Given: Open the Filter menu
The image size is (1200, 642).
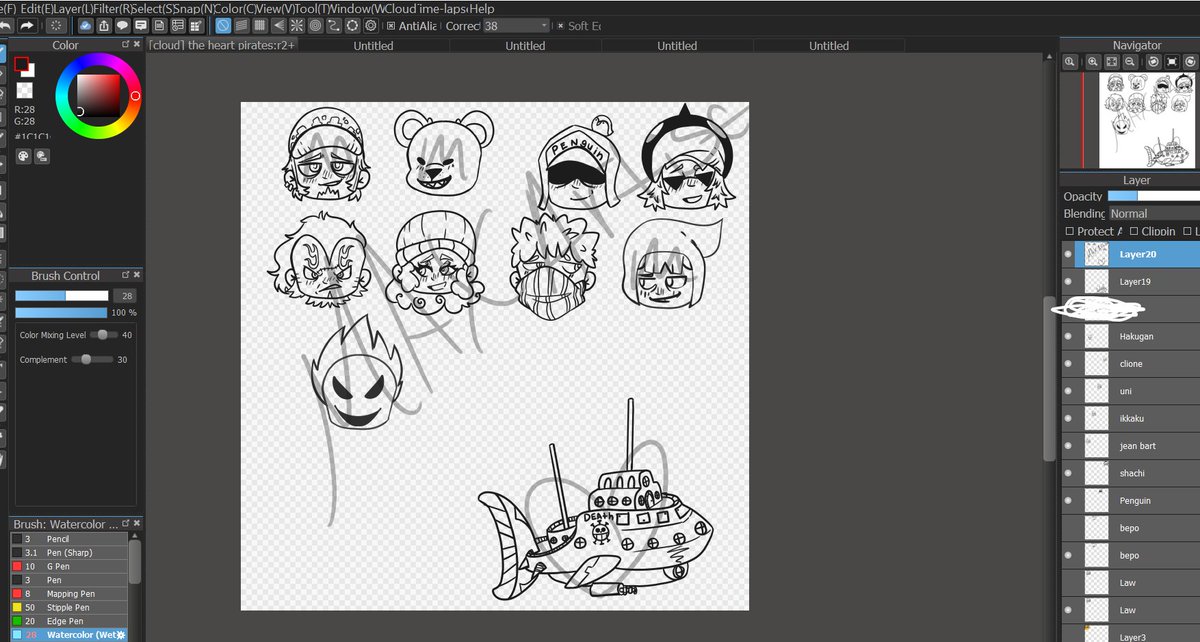Looking at the screenshot, I should [x=113, y=8].
